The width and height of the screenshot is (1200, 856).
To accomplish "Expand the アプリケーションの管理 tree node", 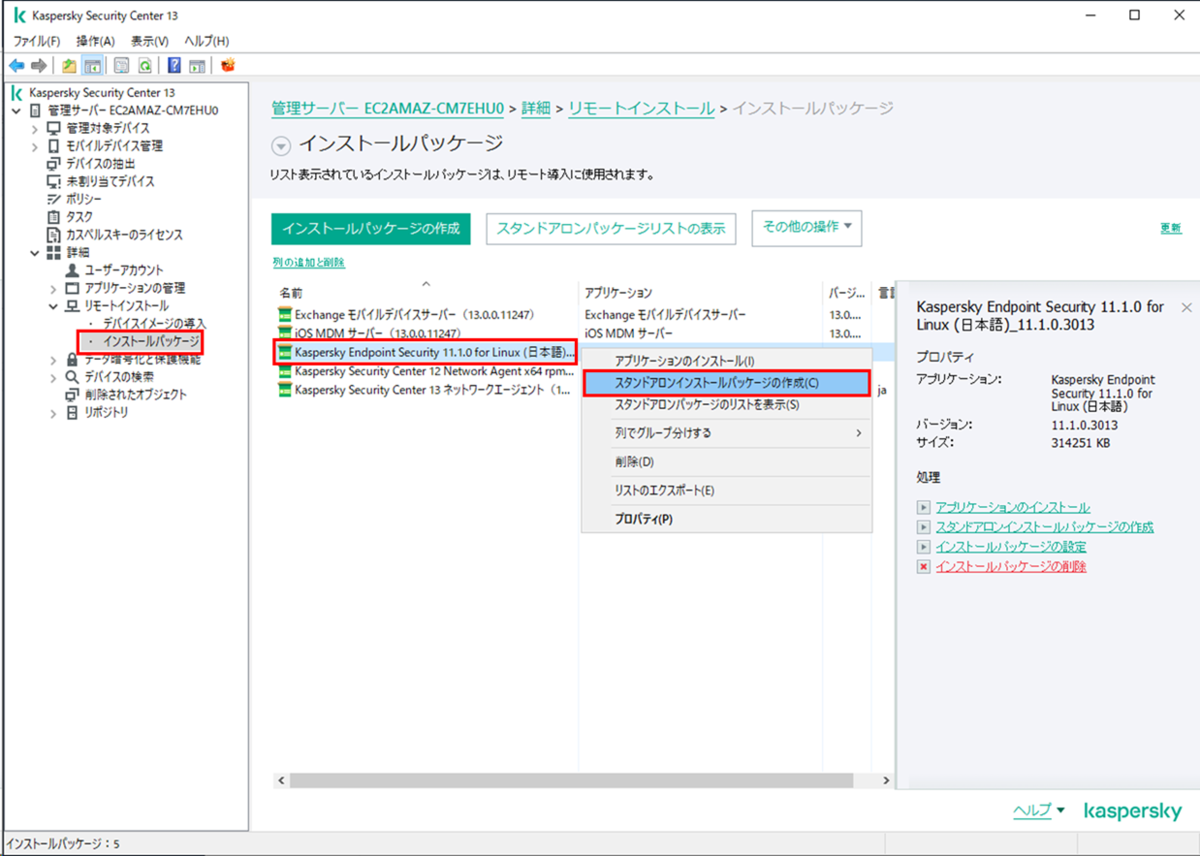I will pyautogui.click(x=53, y=288).
